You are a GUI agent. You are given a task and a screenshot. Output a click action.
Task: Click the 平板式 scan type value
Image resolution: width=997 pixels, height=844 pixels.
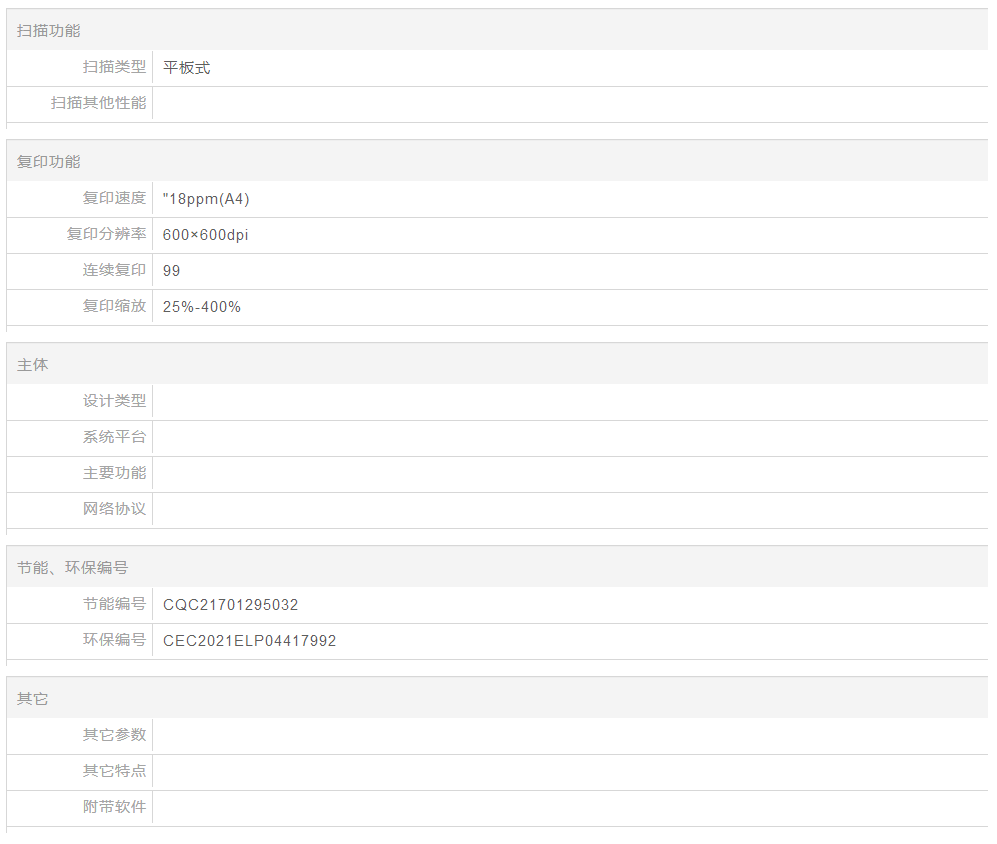(187, 68)
